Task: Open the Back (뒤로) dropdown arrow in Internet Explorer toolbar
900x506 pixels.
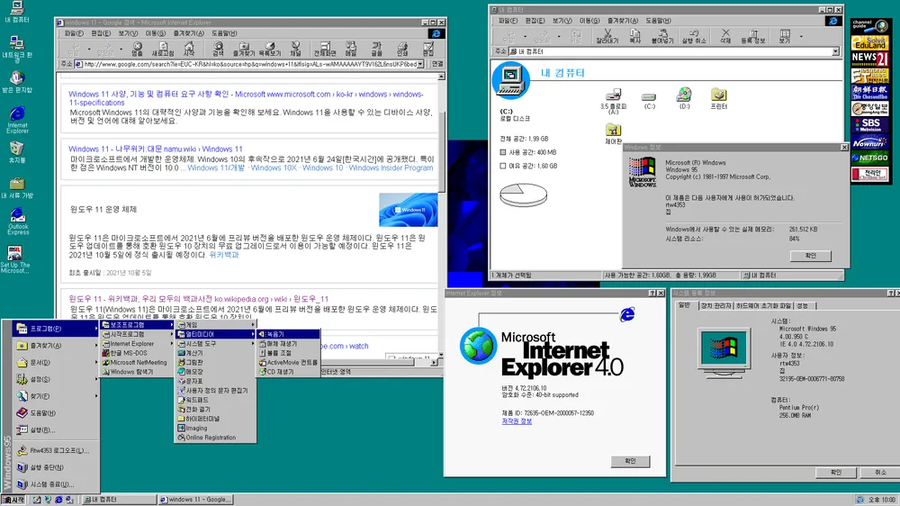Action: pos(89,49)
